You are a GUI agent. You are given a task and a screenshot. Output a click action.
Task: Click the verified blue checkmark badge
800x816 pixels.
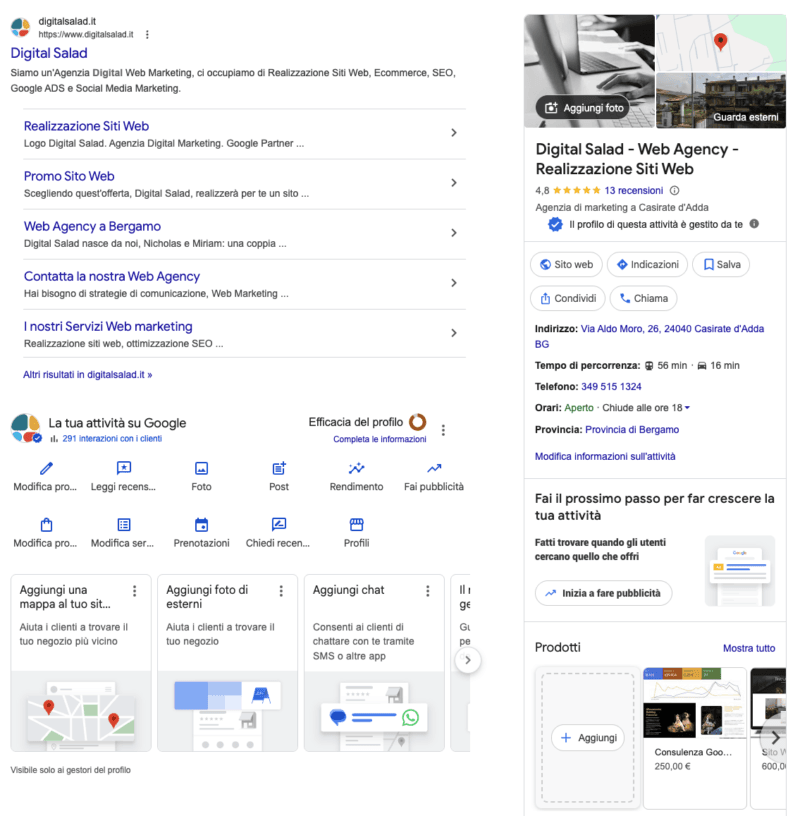(555, 224)
